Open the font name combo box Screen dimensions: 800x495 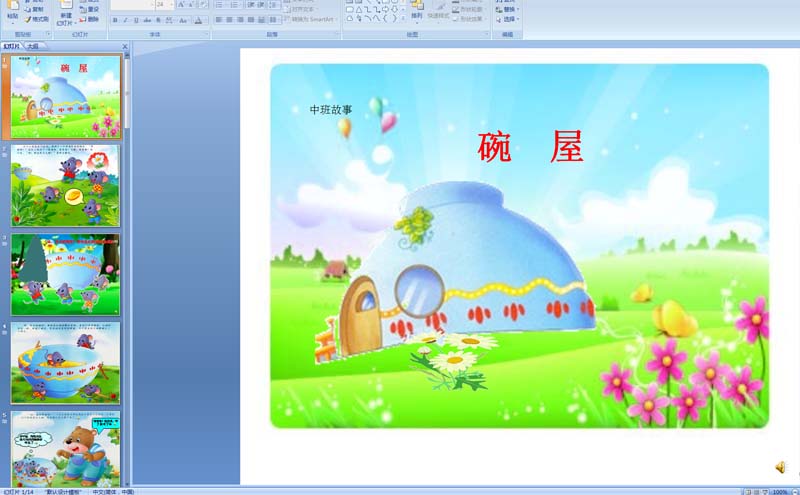(x=132, y=5)
